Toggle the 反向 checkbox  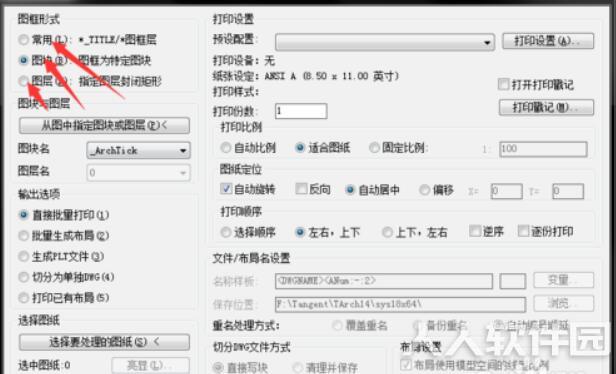coord(301,189)
